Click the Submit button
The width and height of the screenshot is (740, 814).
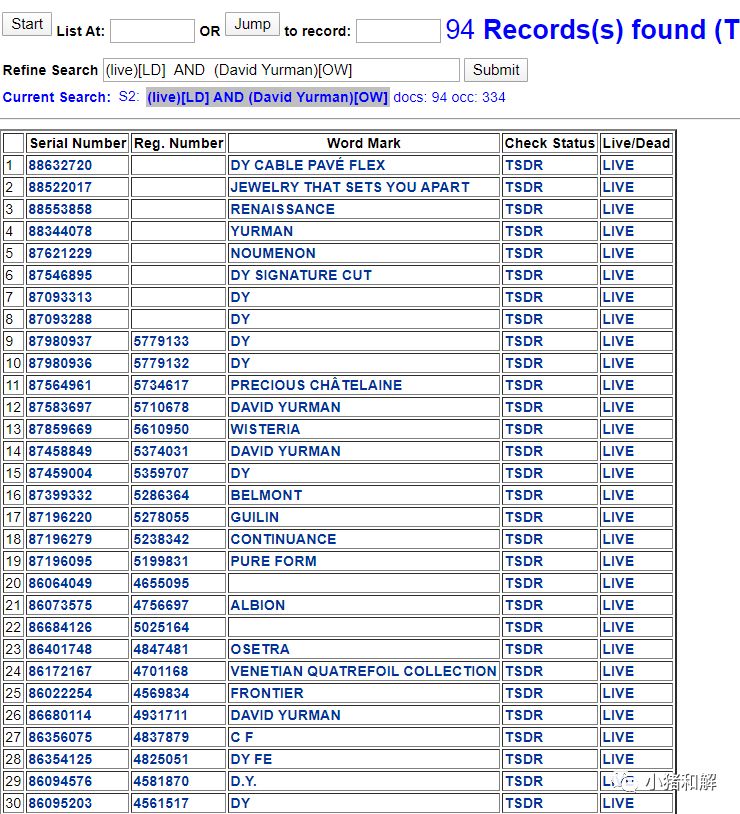[496, 70]
